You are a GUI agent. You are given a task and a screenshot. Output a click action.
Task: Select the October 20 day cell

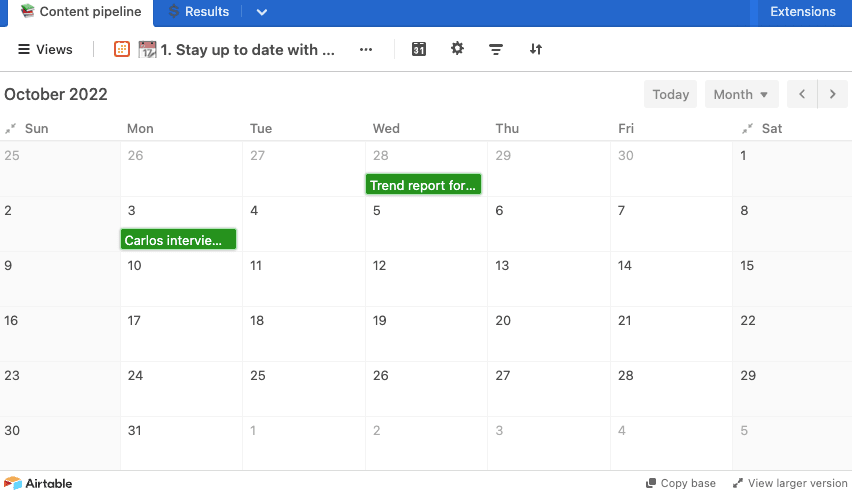coord(549,334)
